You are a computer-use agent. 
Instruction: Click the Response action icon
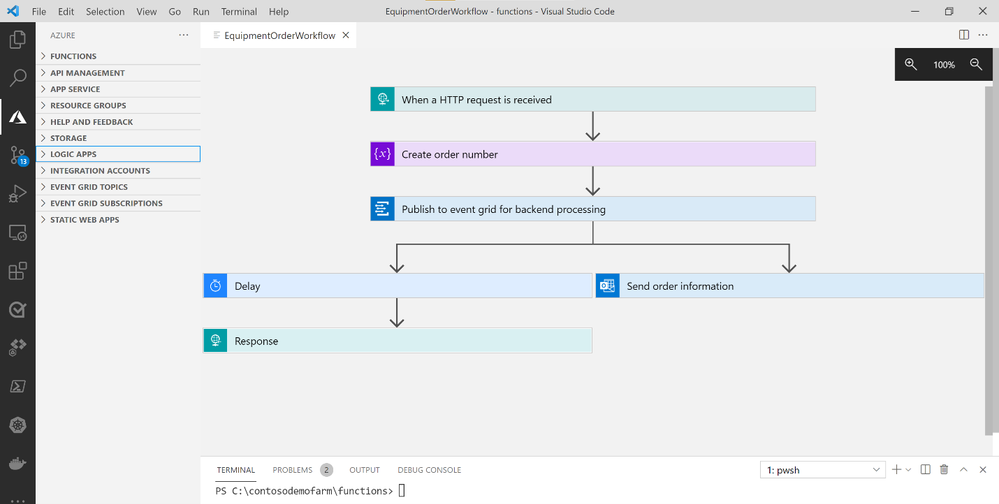click(215, 341)
